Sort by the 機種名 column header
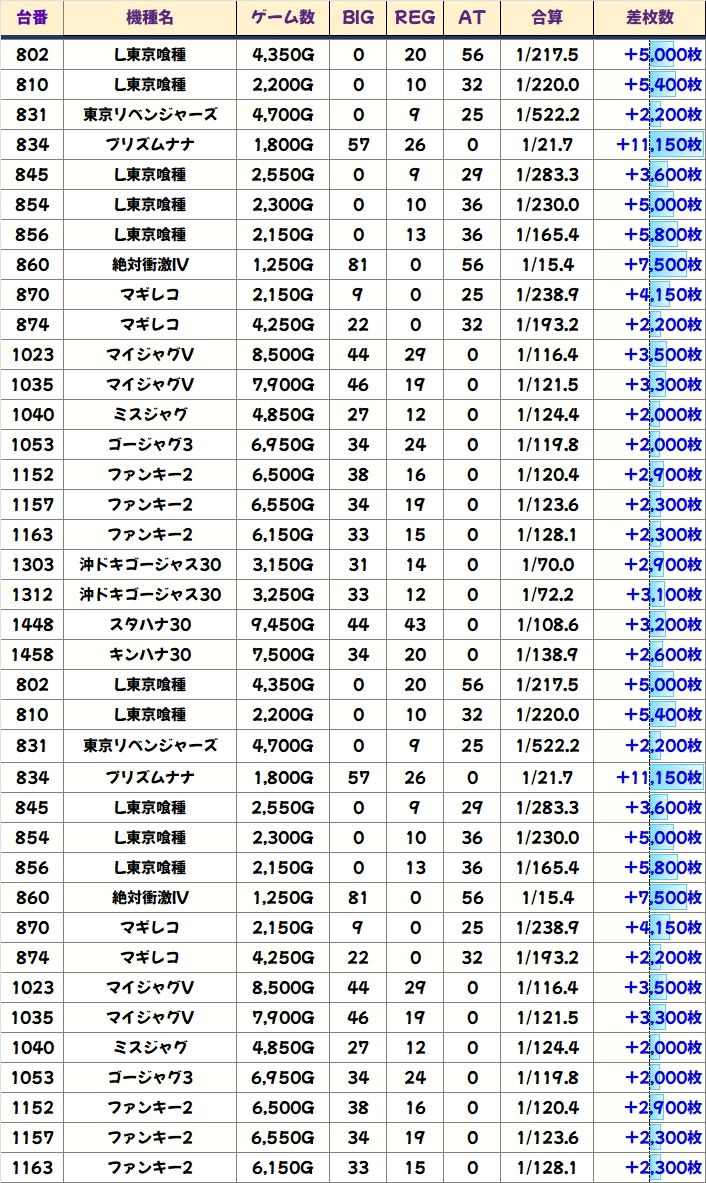 click(149, 18)
